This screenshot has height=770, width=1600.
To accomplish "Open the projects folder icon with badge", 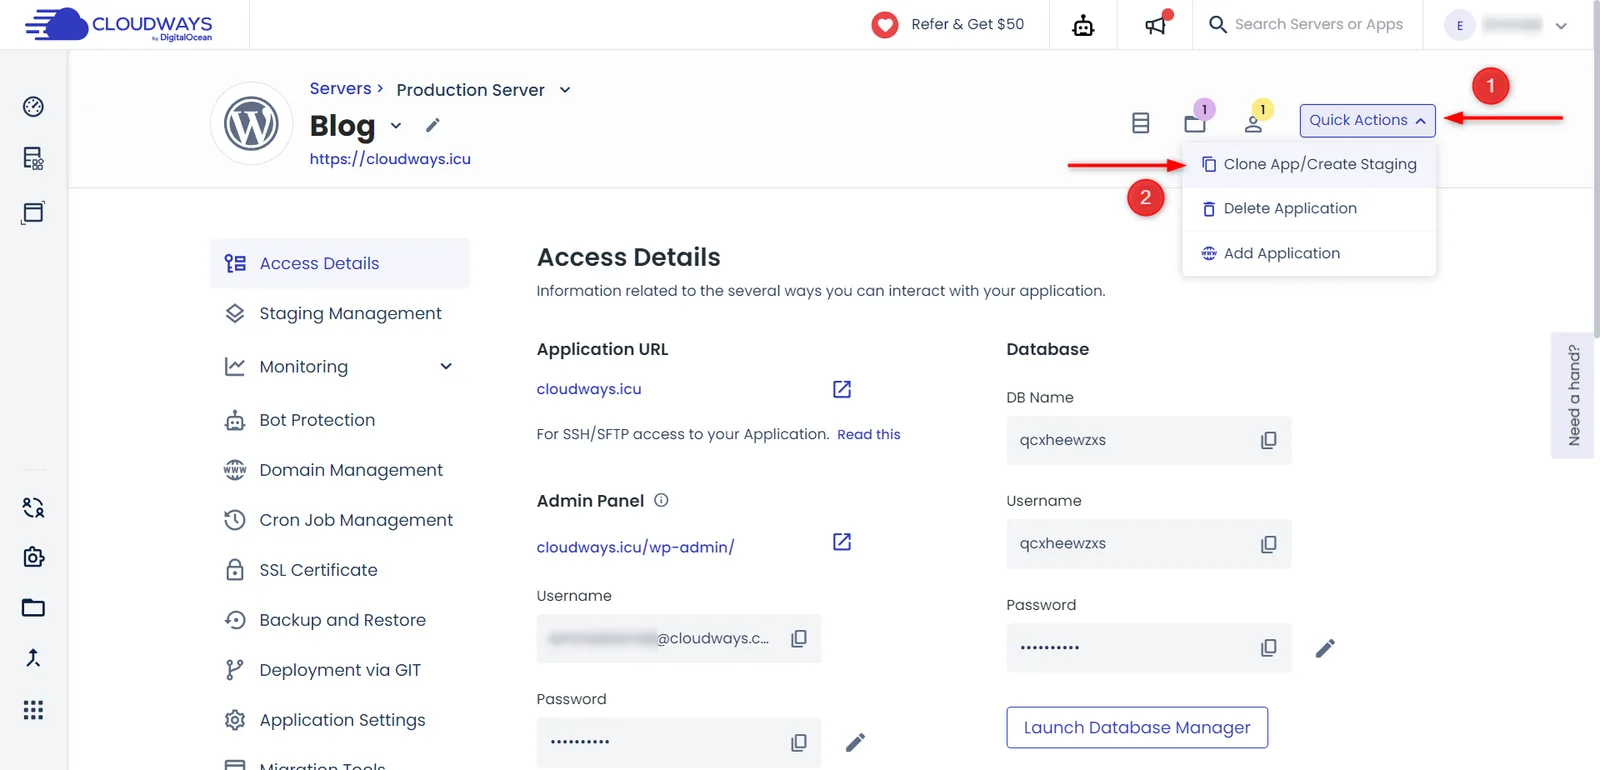I will point(1196,122).
